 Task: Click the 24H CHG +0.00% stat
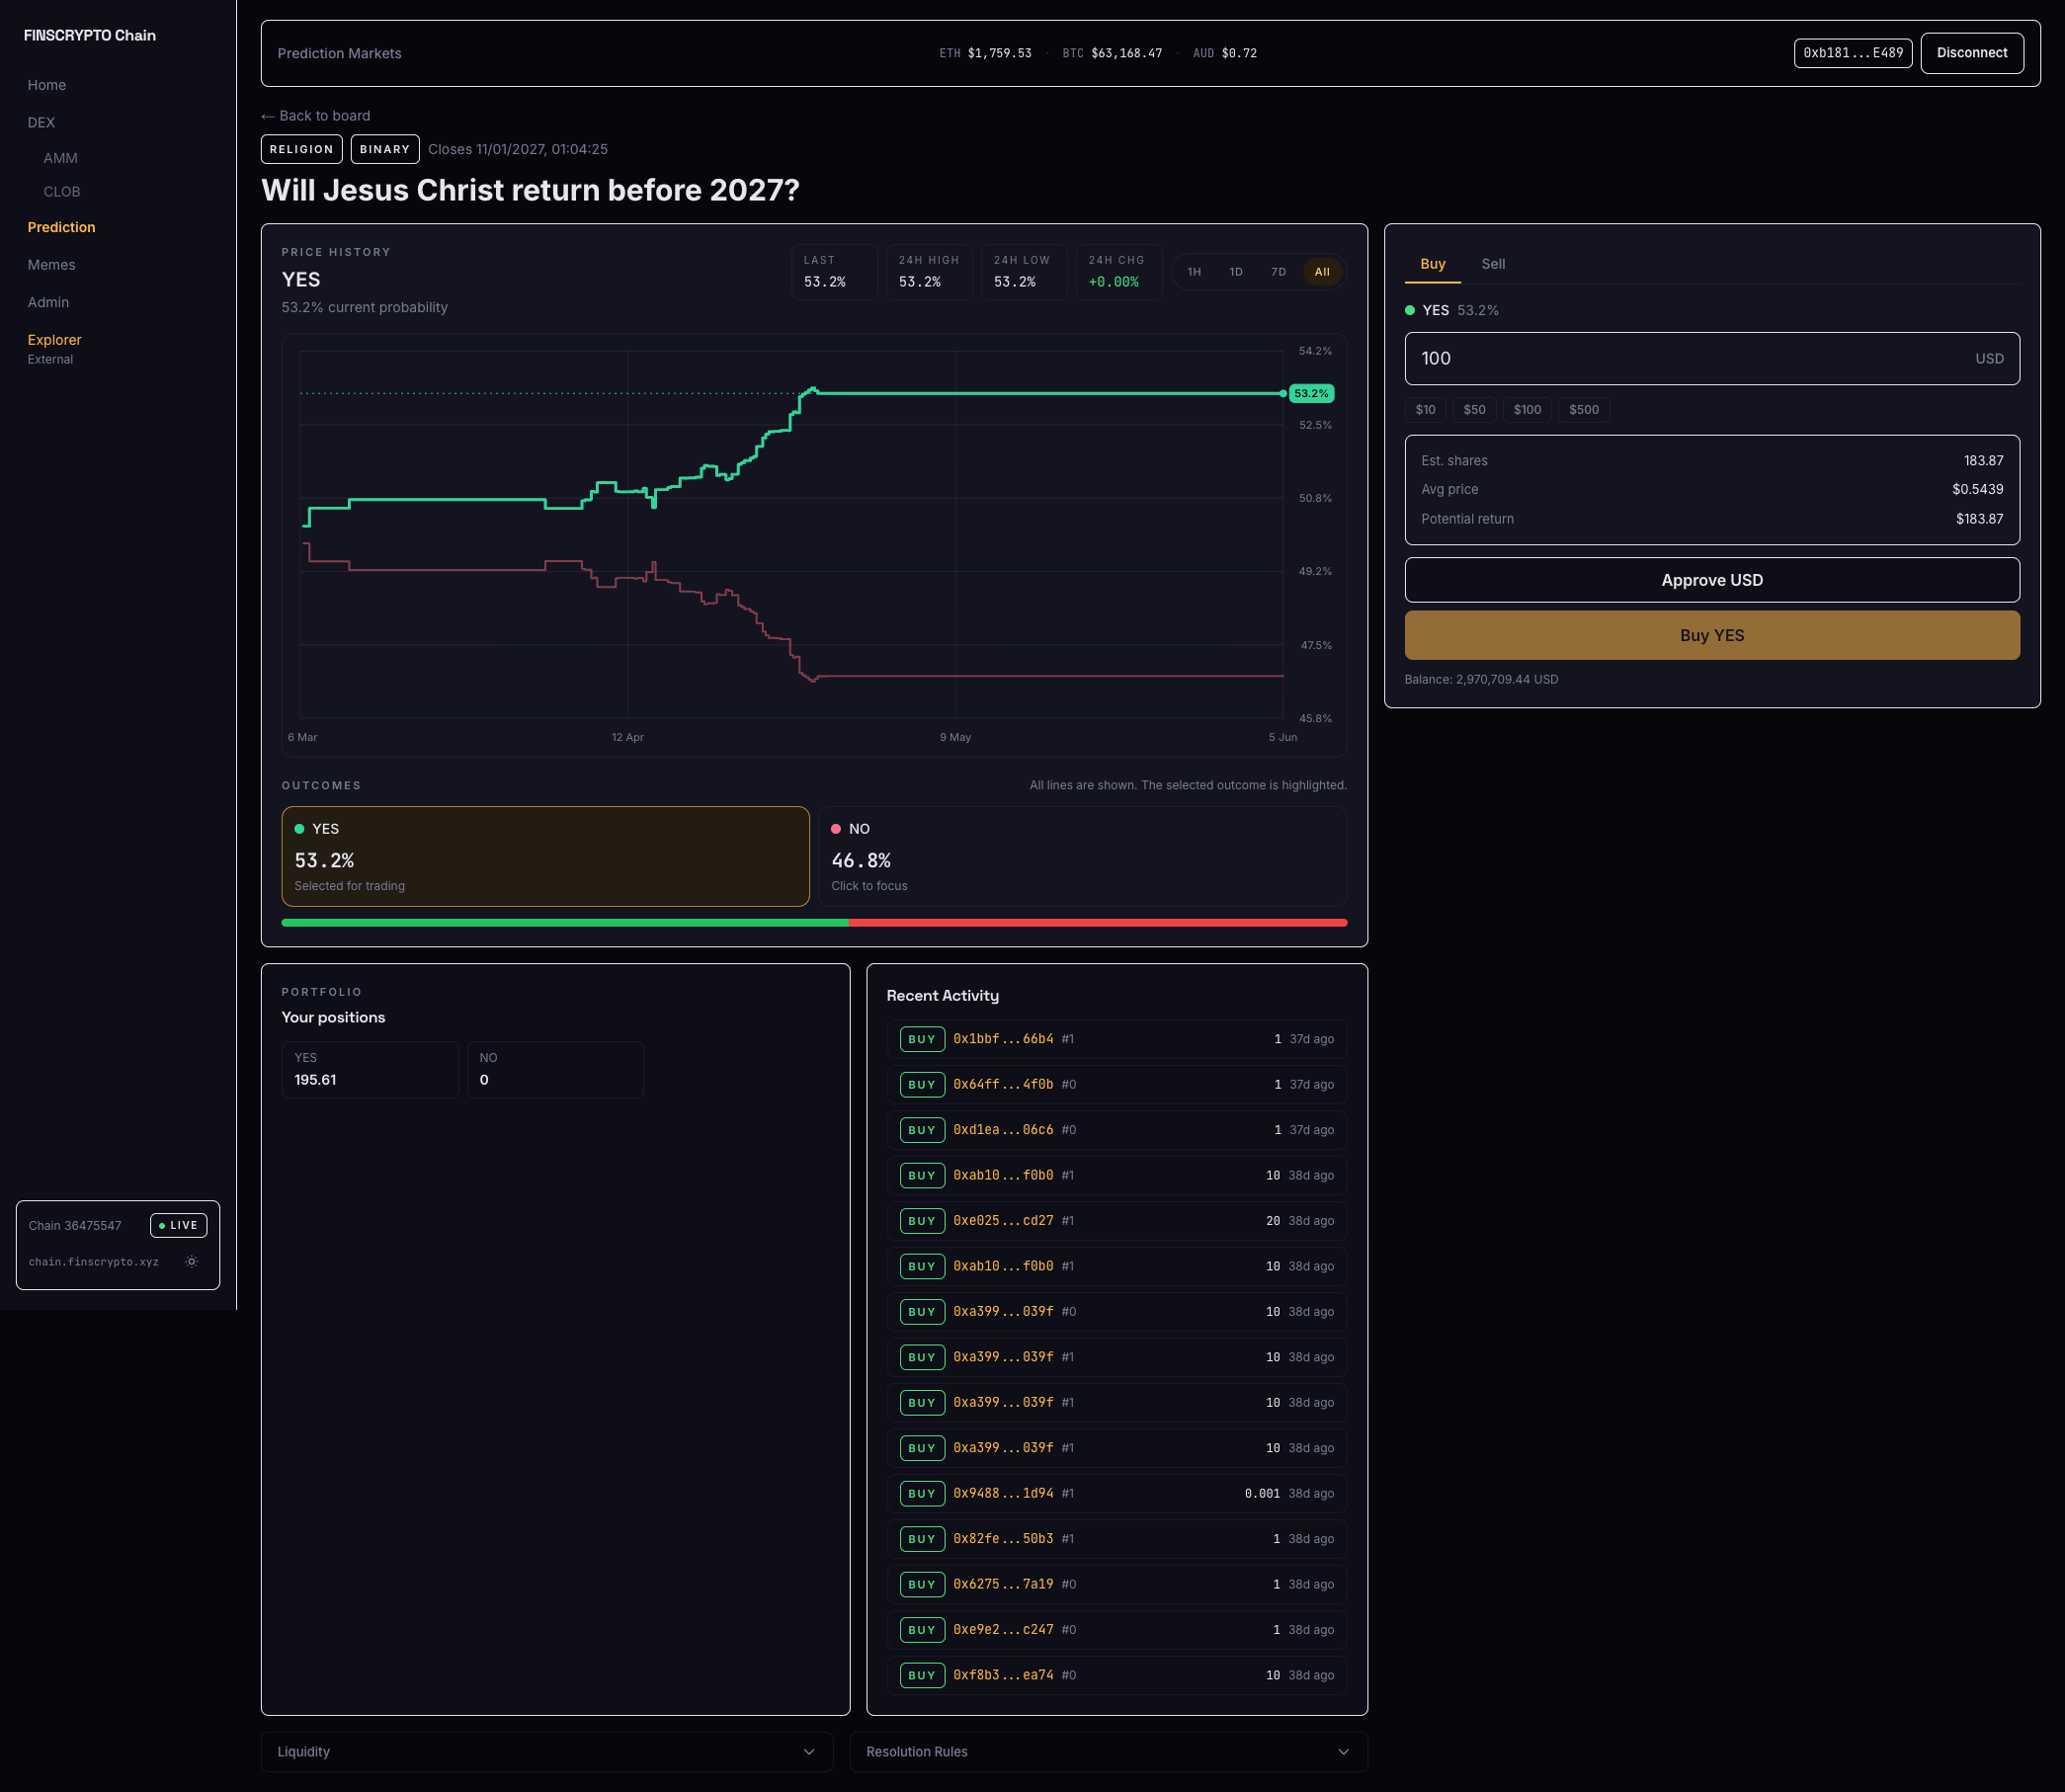coord(1119,272)
